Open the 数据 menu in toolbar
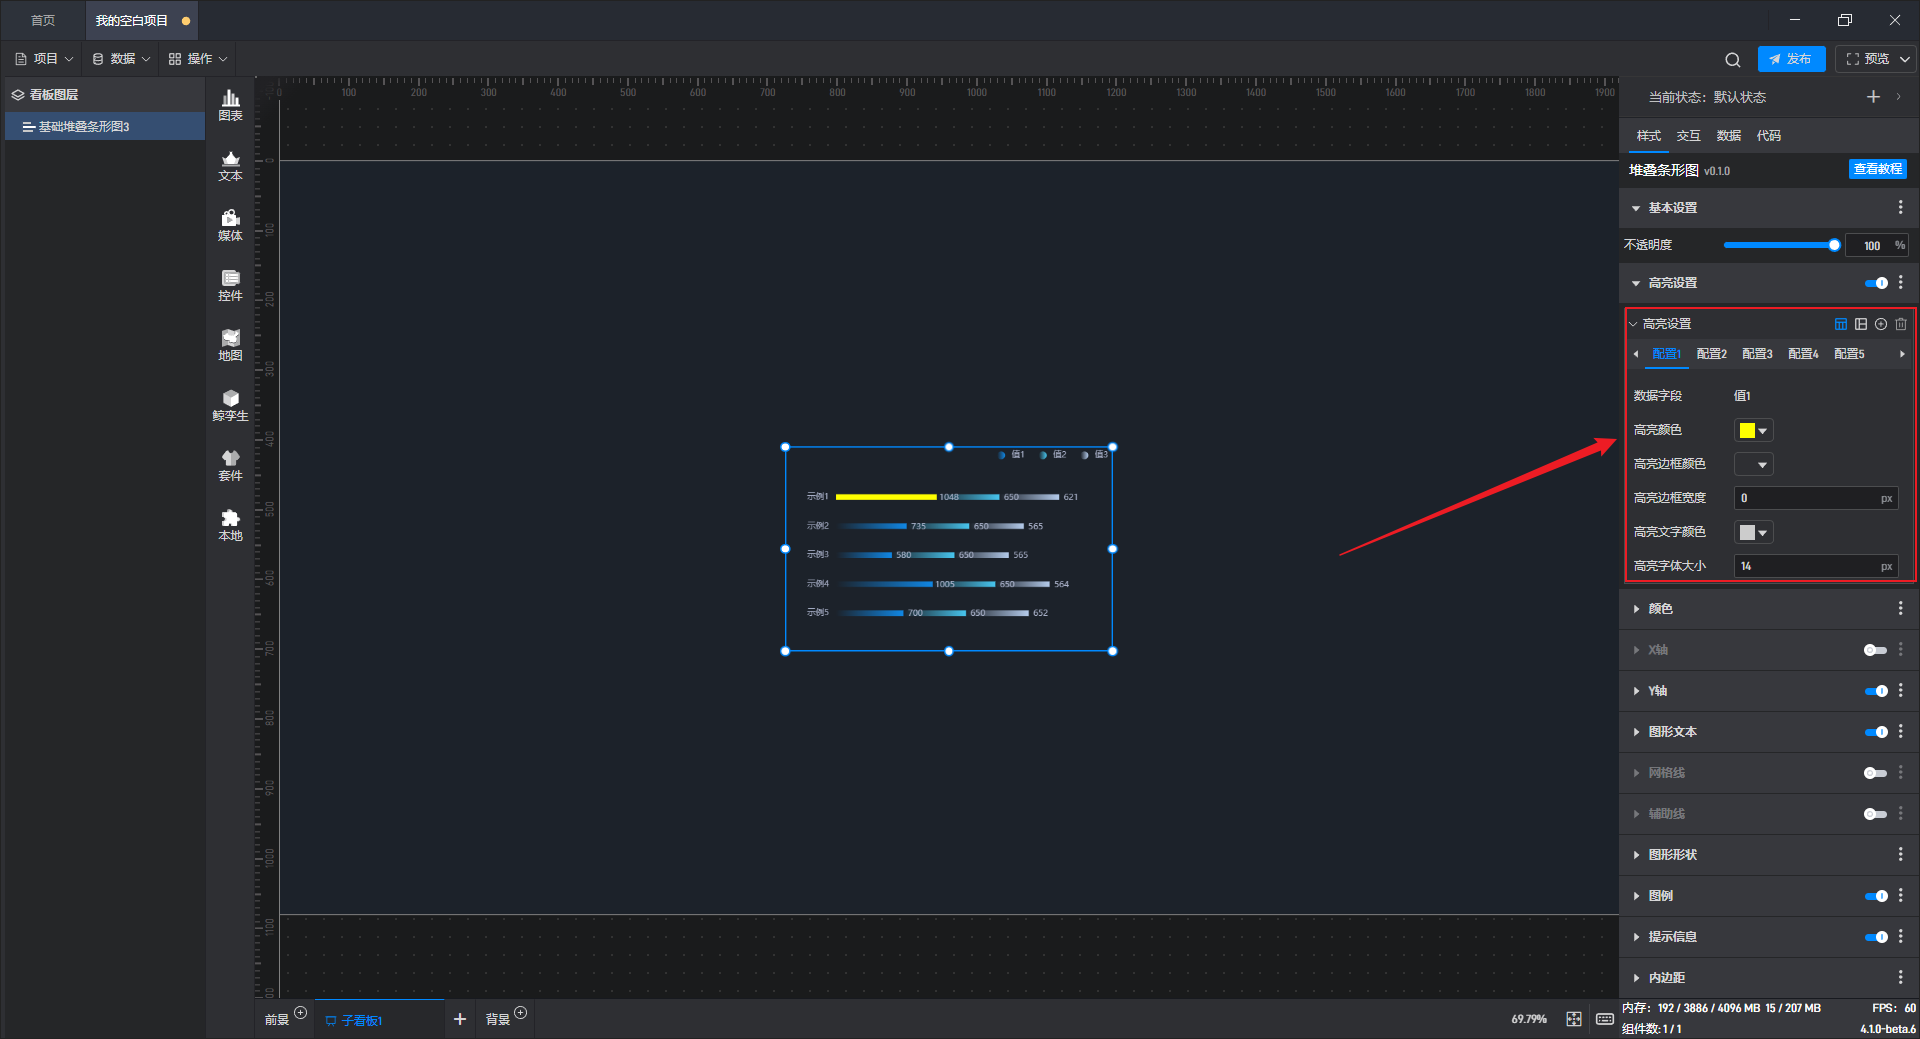 pyautogui.click(x=121, y=59)
